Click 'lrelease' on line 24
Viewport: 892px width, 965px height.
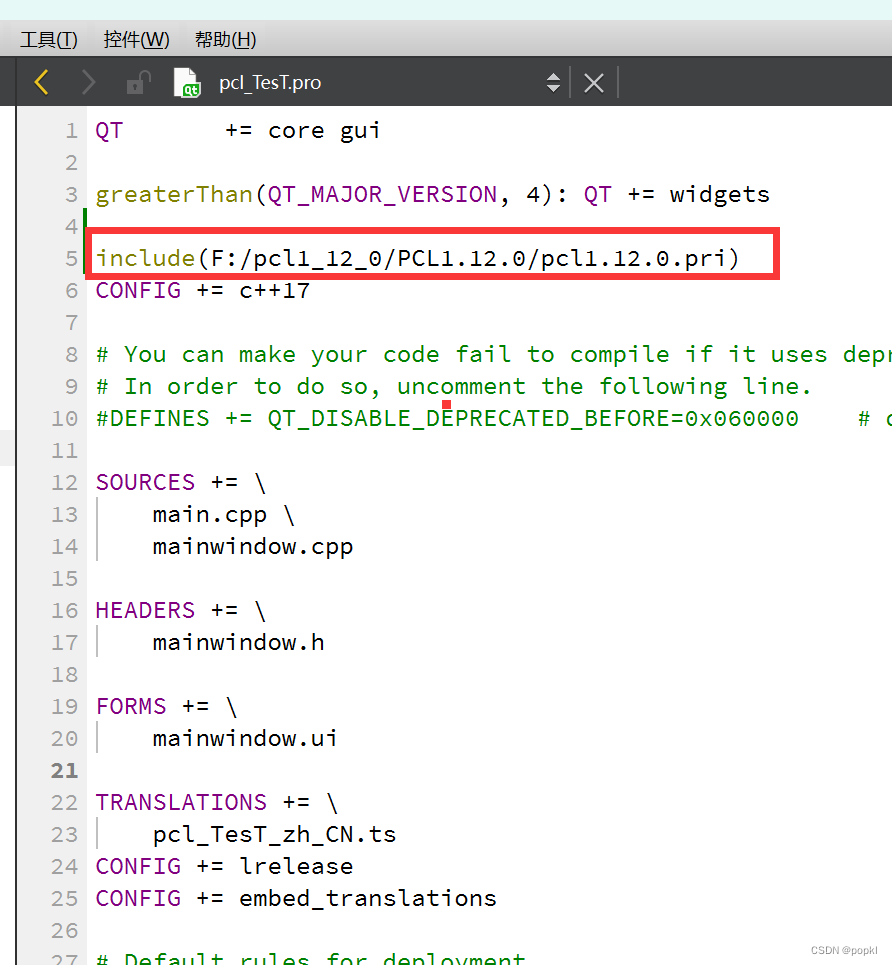tap(296, 867)
